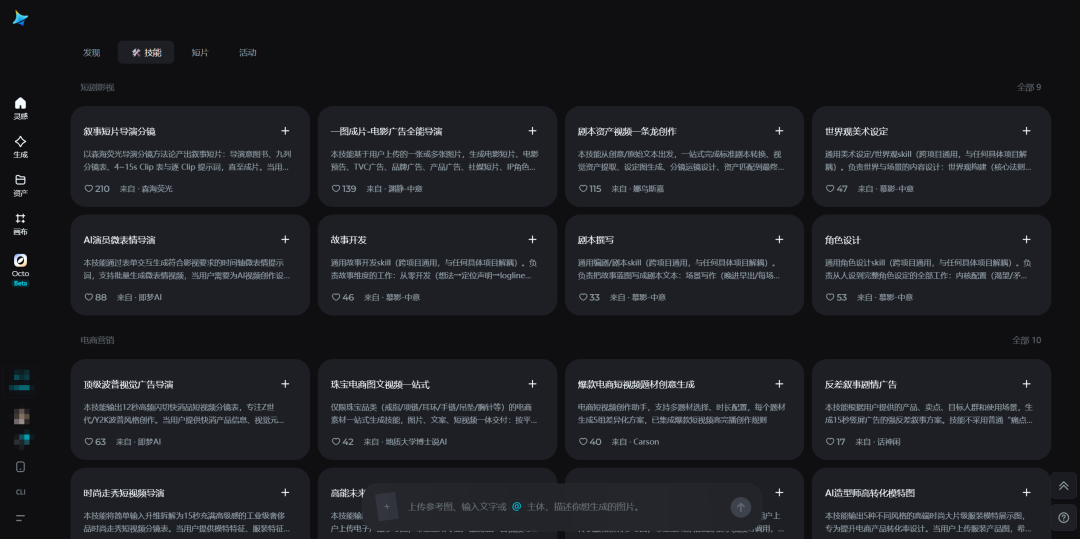Click the app logo at top left
1080x539 pixels.
[21, 19]
